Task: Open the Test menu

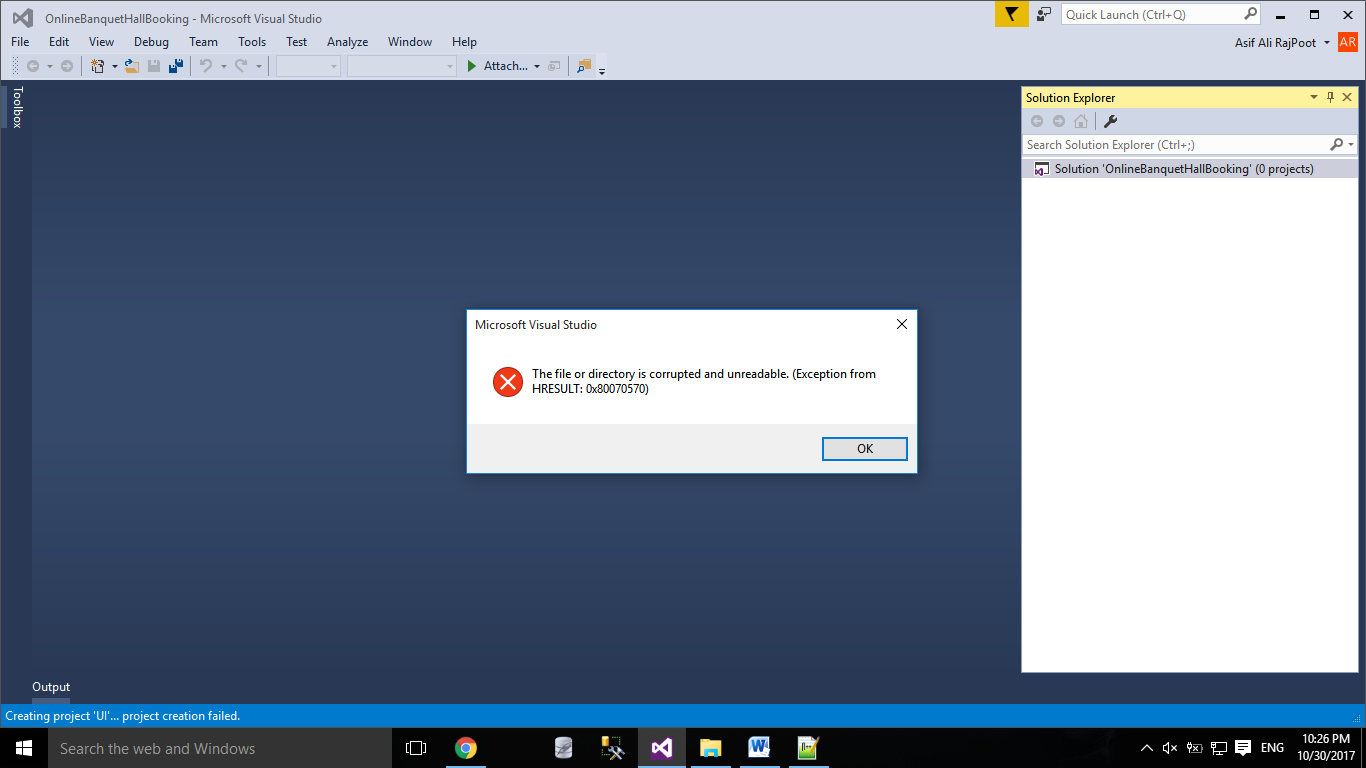Action: 296,42
